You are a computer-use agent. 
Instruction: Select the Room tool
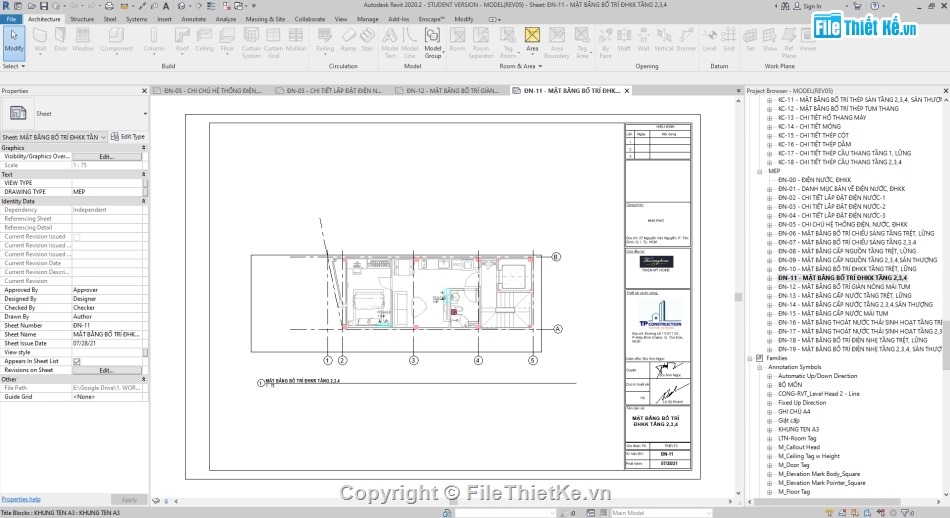coord(457,39)
